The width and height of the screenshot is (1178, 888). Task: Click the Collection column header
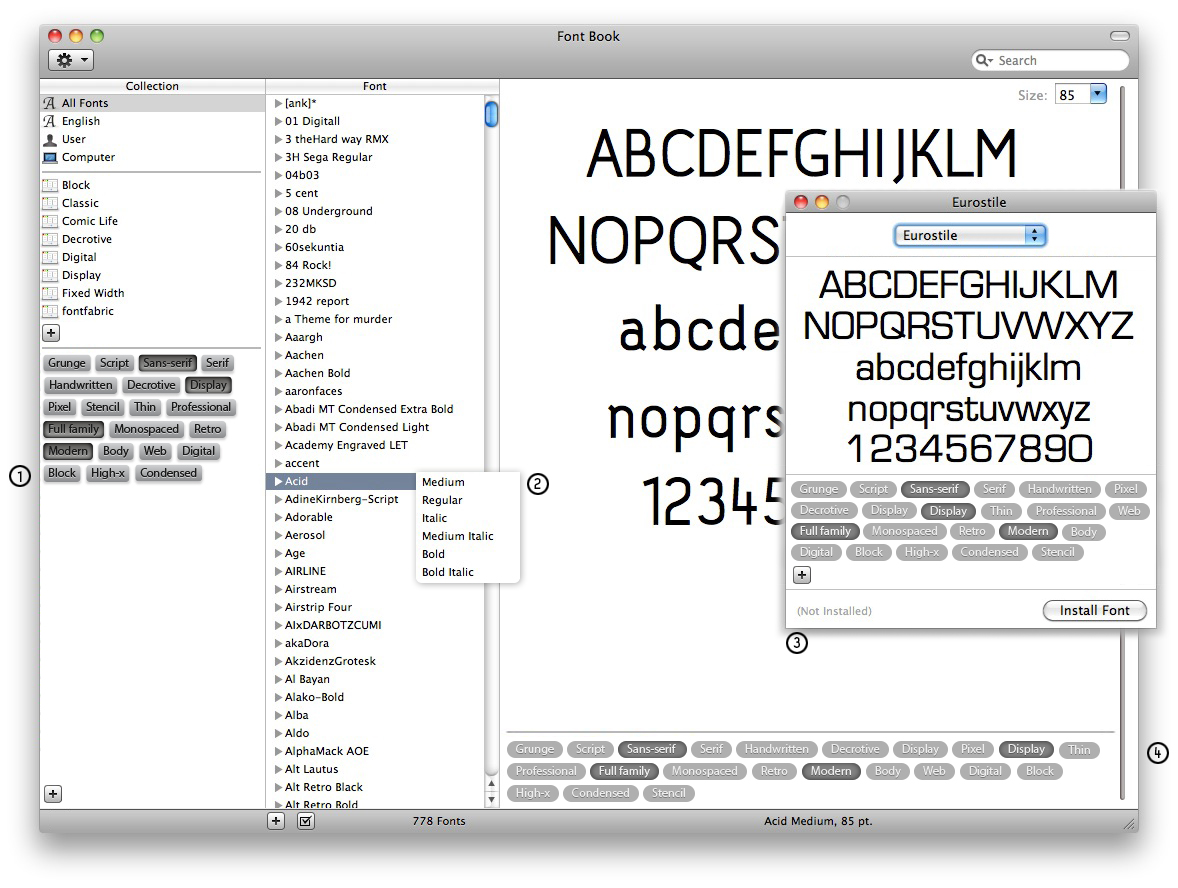(x=153, y=86)
